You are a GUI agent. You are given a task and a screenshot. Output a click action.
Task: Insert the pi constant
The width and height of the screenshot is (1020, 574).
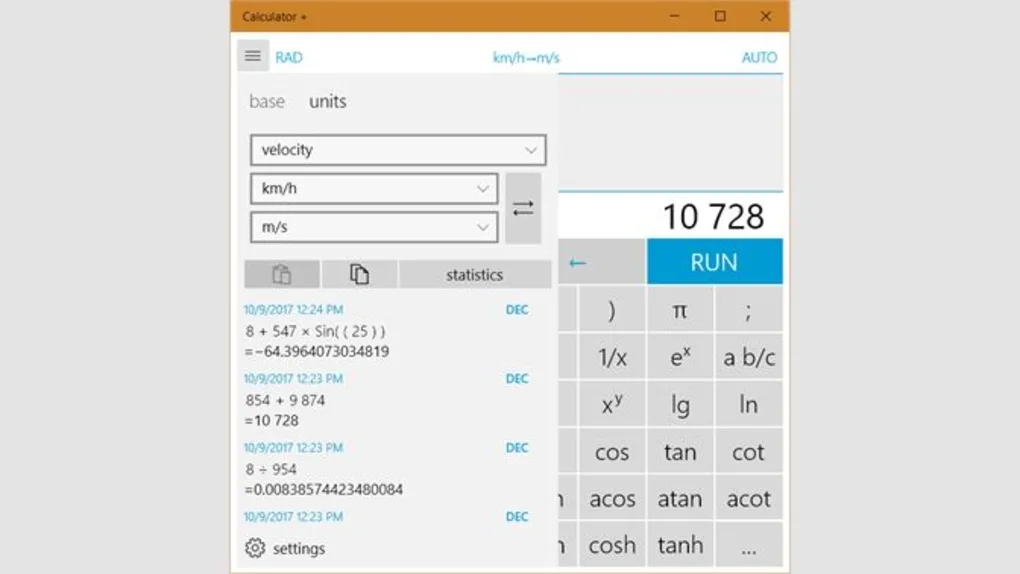pos(680,310)
